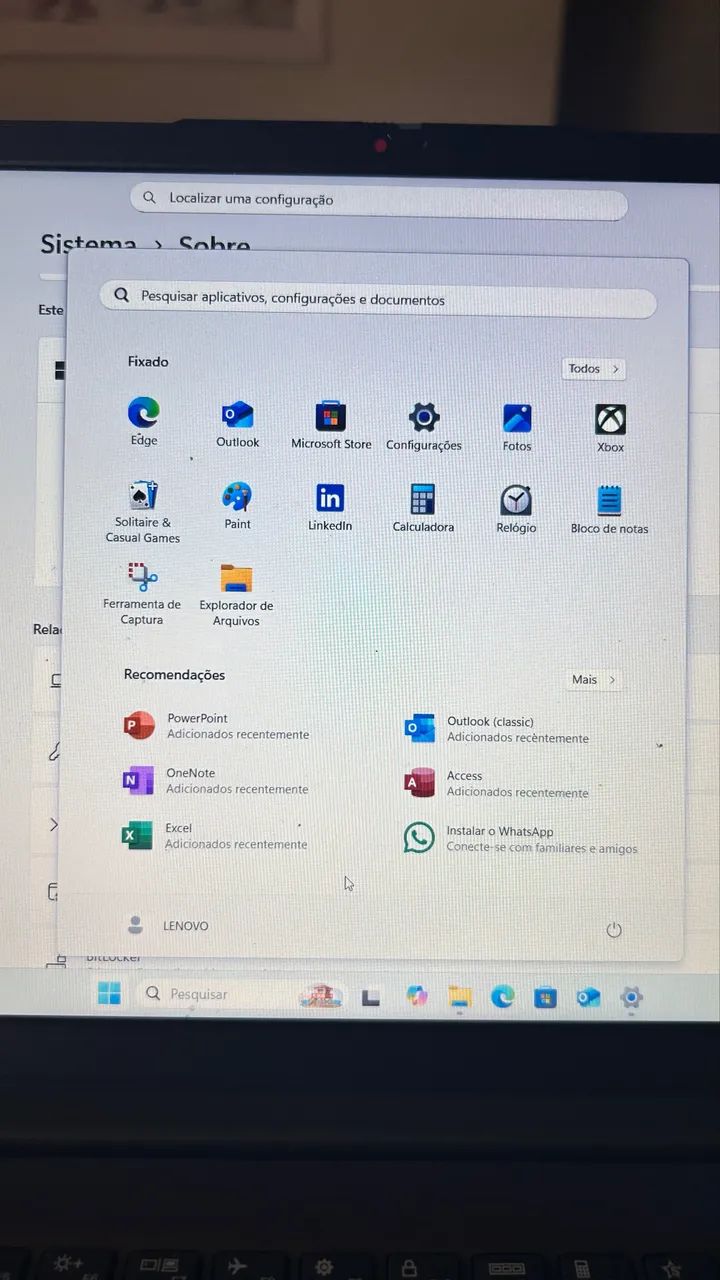720x1280 pixels.
Task: Open recommended Excel item
Action: click(214, 836)
